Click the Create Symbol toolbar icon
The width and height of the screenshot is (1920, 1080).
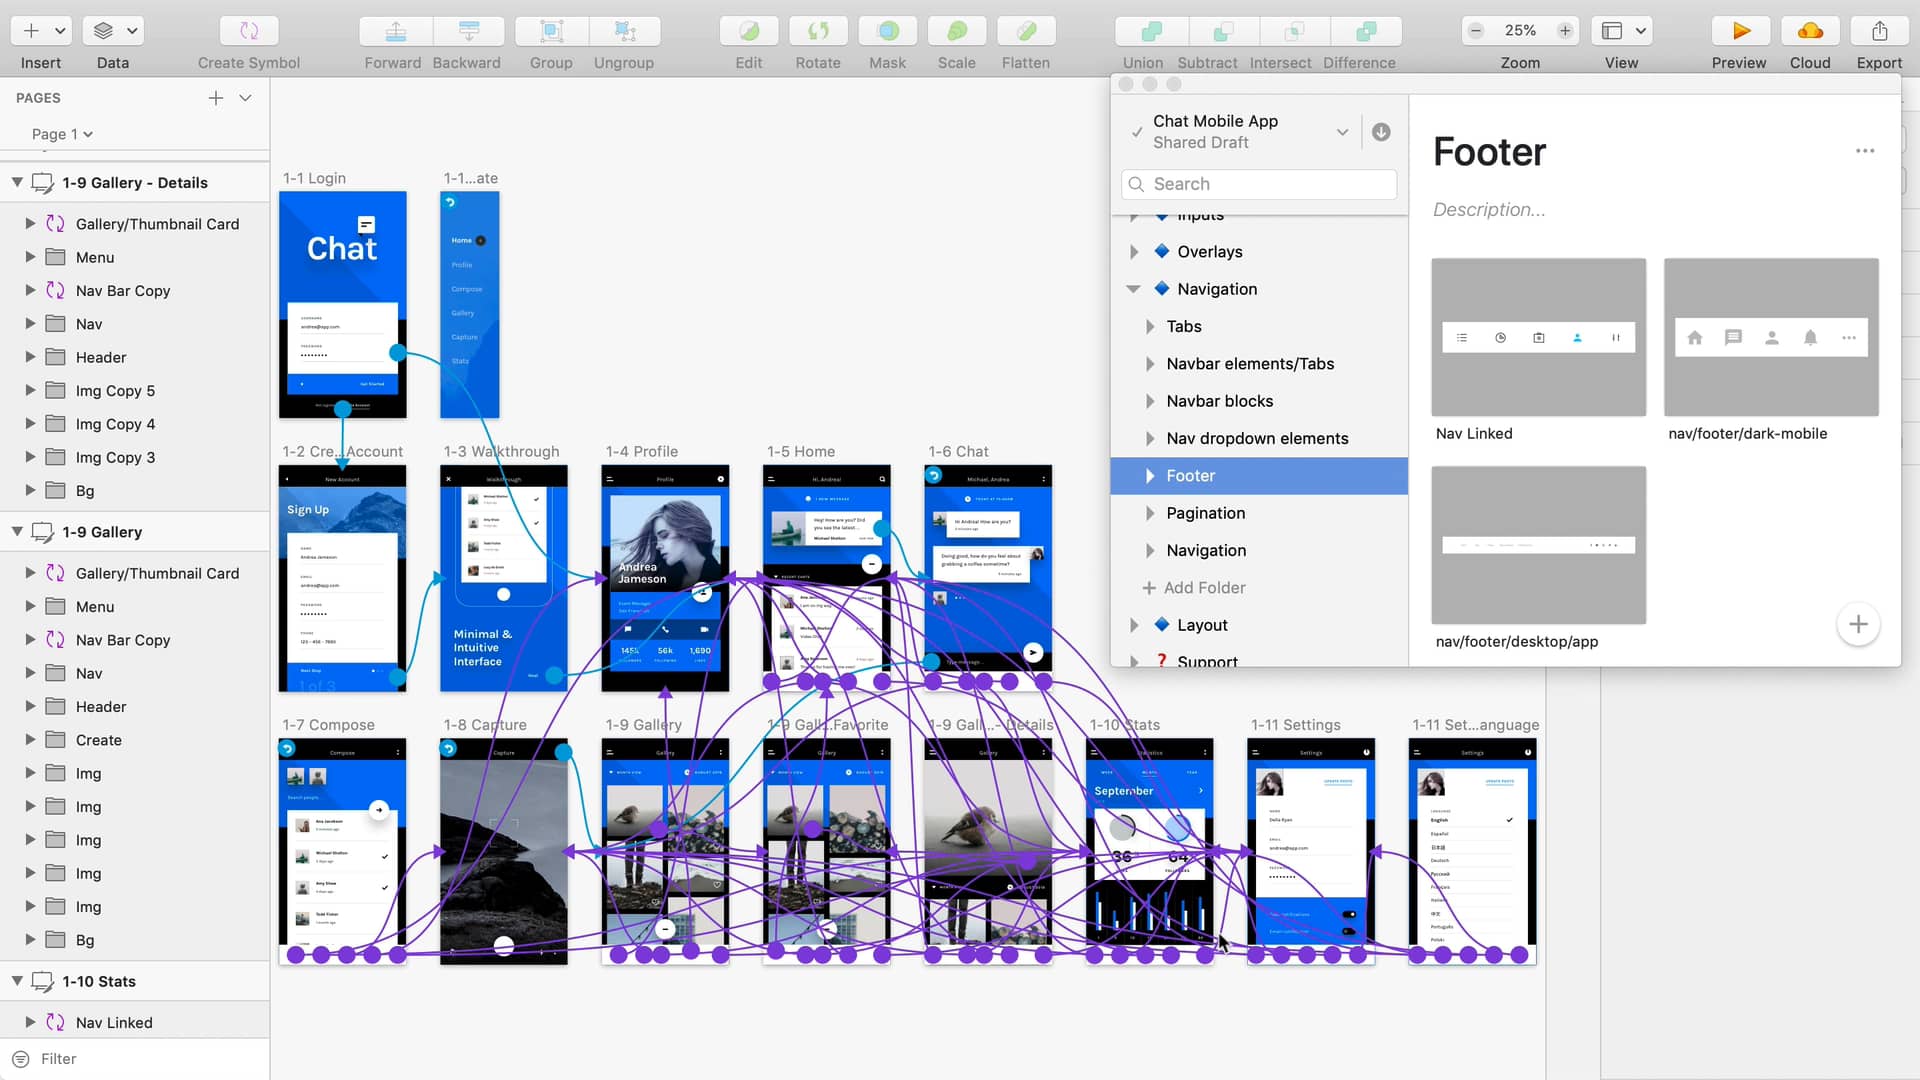coord(249,31)
